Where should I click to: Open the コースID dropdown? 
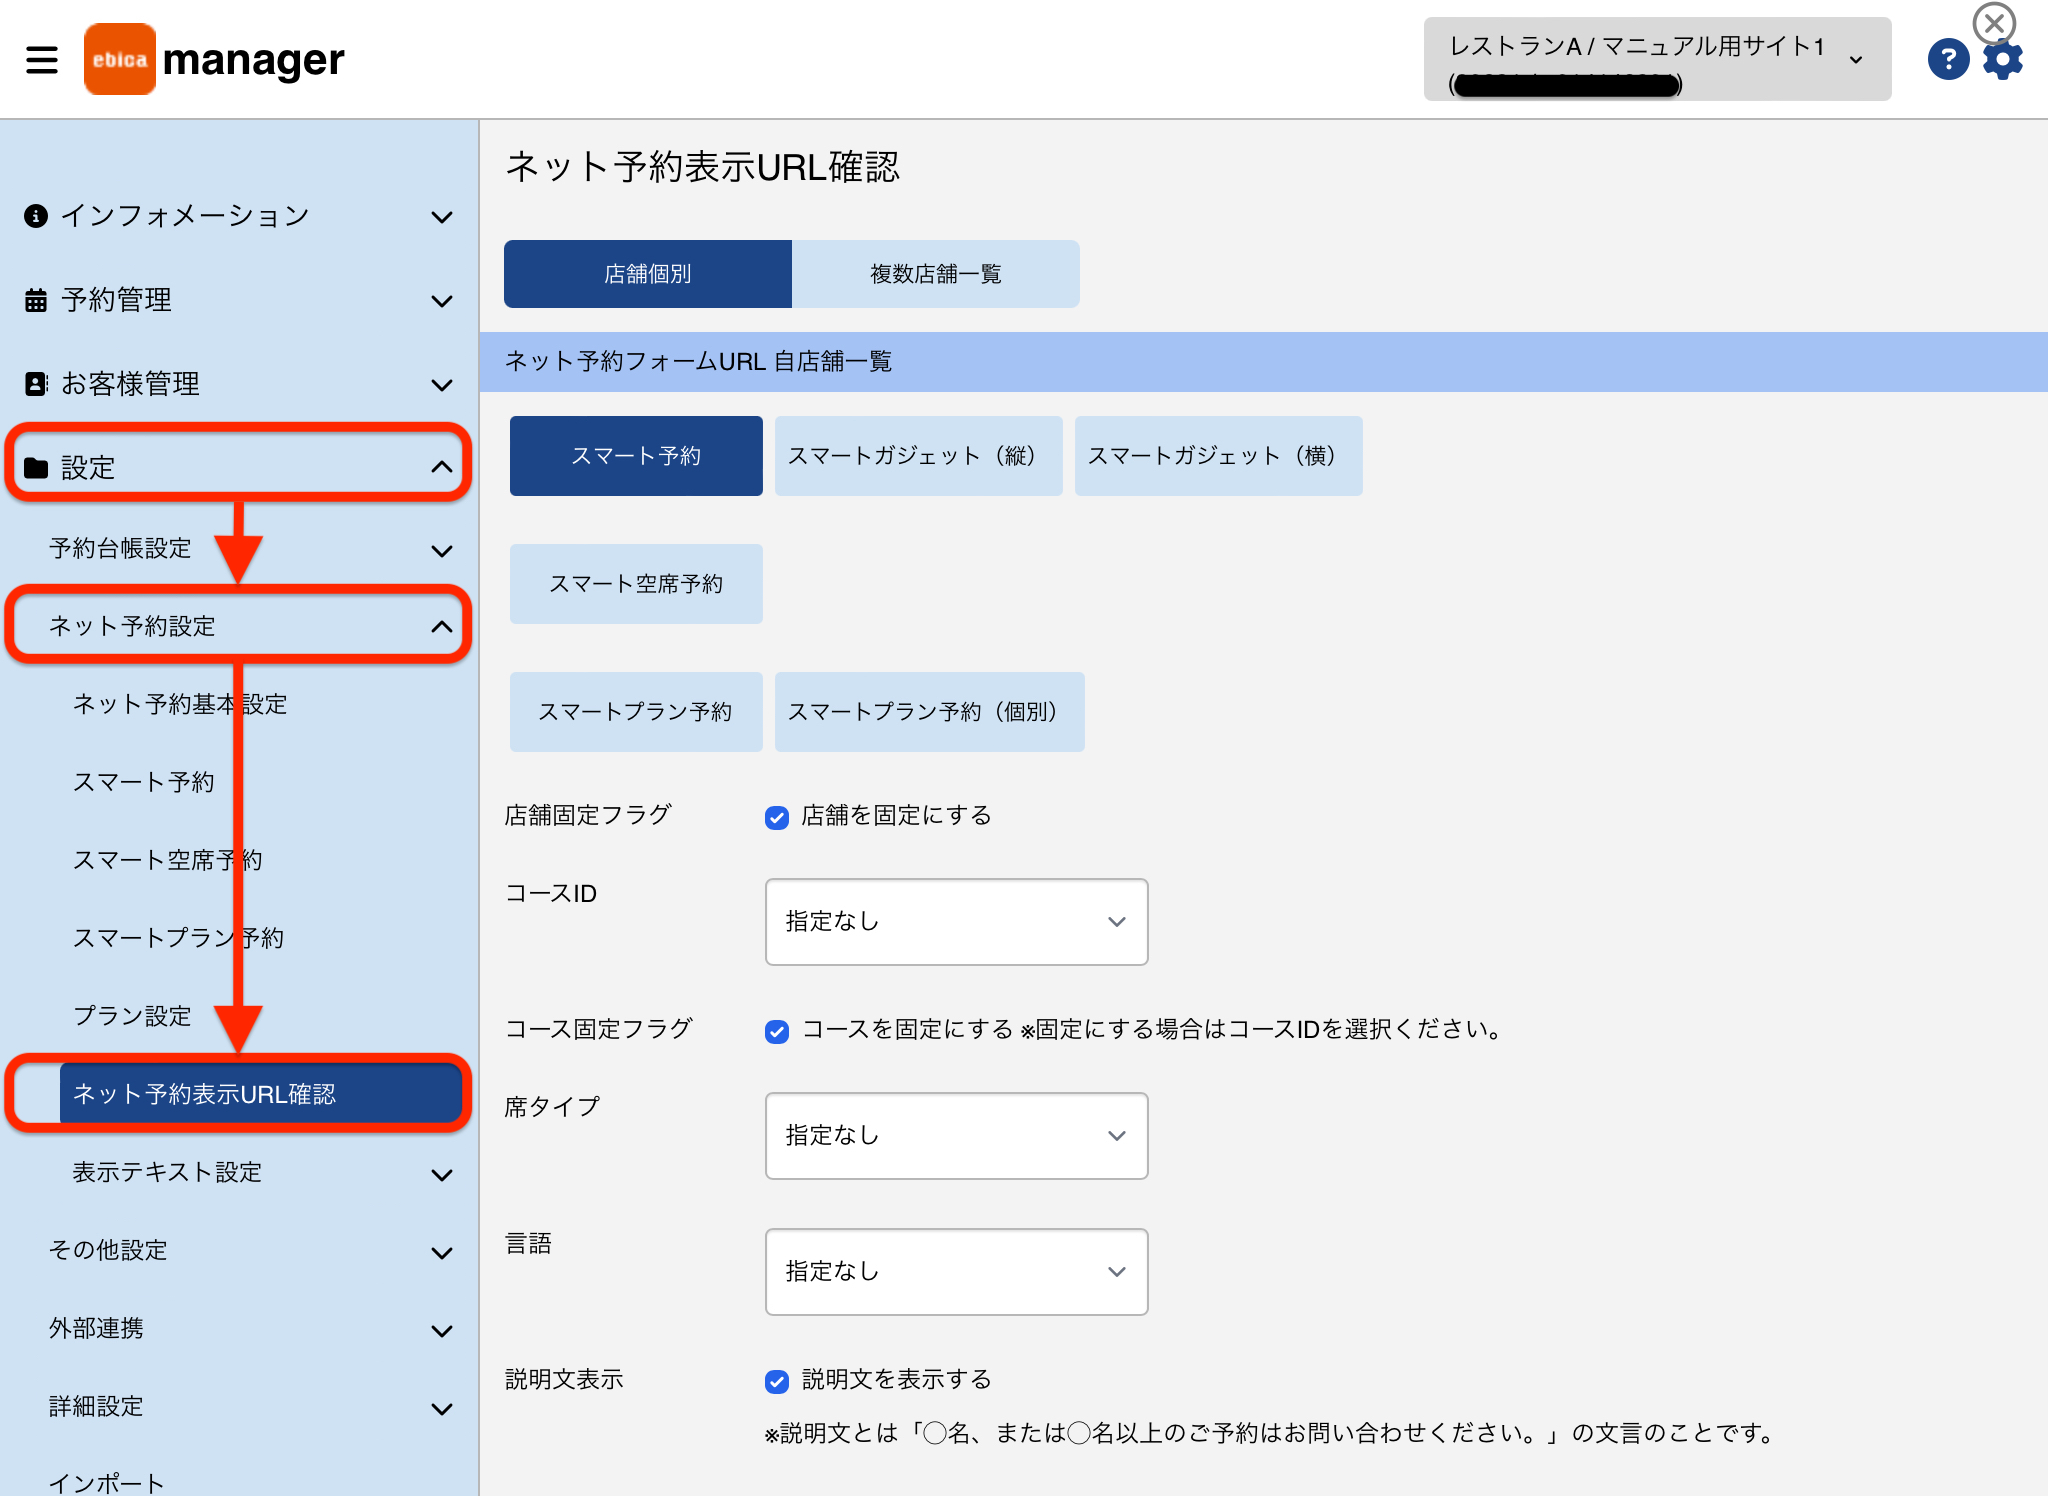(956, 922)
